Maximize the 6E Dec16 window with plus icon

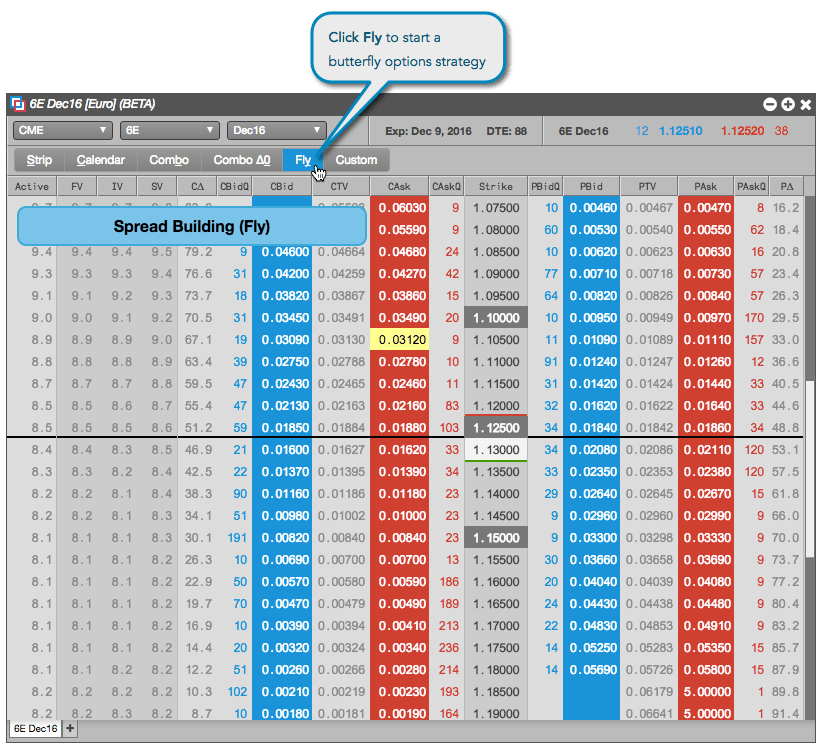coord(787,104)
